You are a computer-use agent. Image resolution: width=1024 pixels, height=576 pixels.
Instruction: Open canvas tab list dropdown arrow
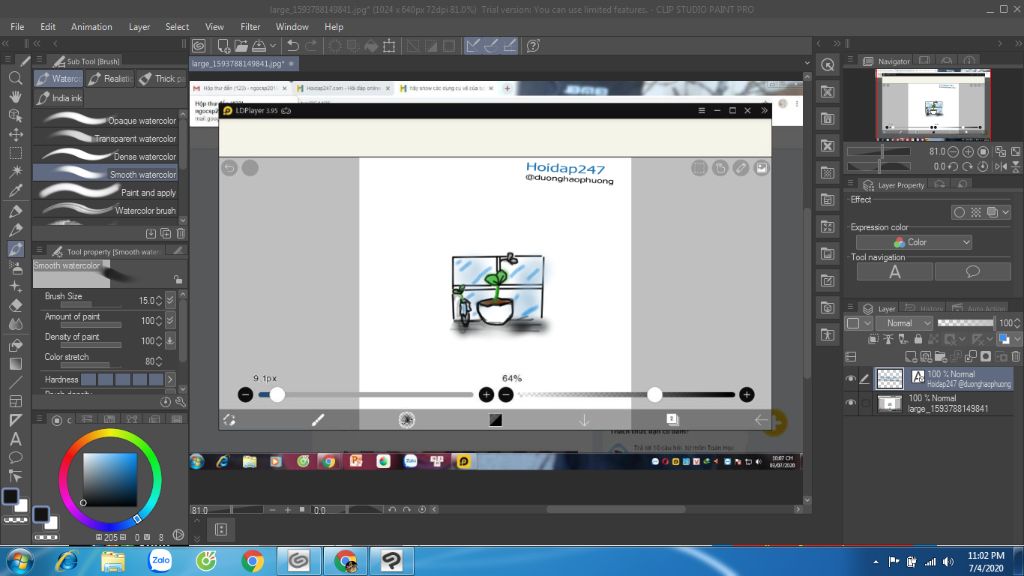click(x=807, y=63)
